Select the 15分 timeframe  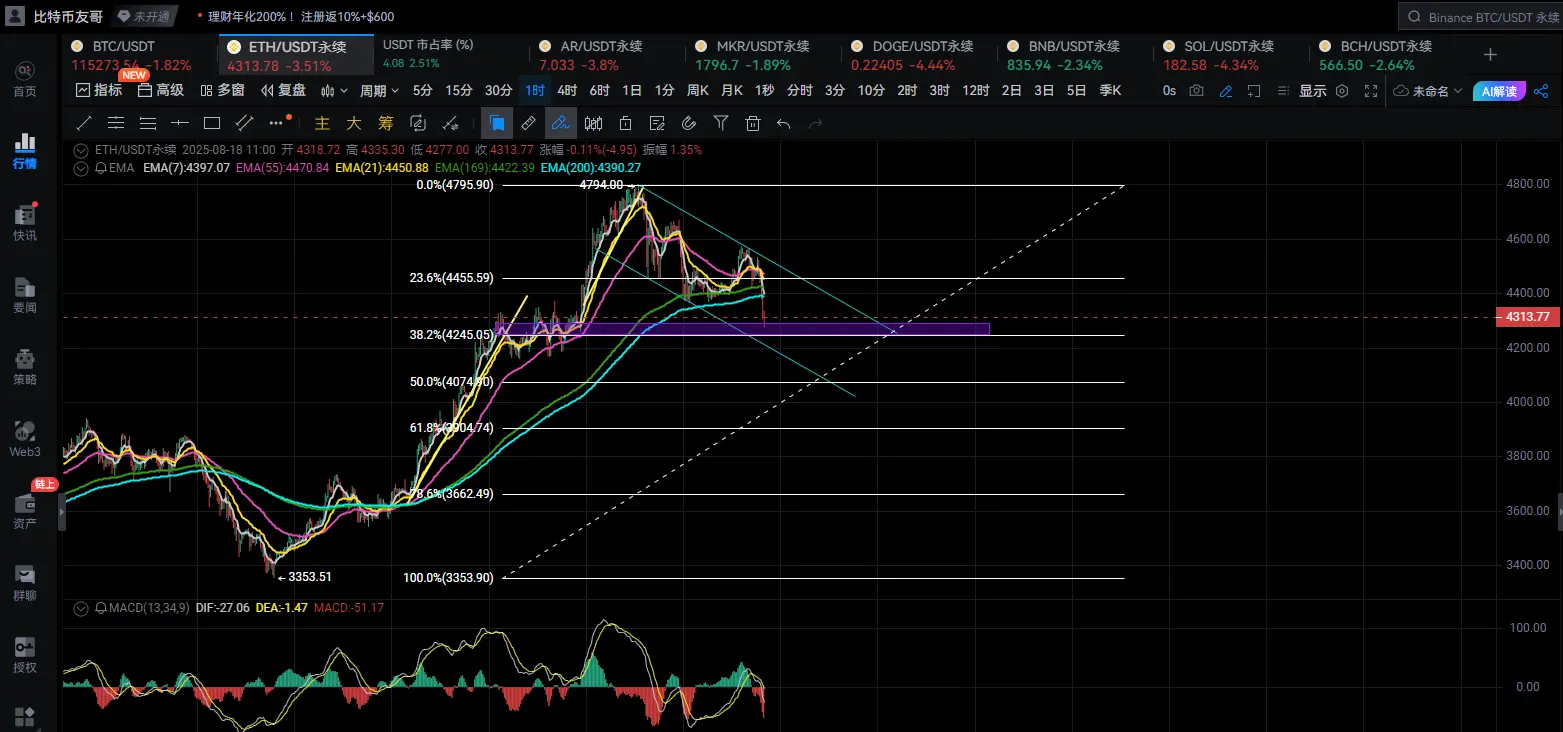[x=459, y=90]
